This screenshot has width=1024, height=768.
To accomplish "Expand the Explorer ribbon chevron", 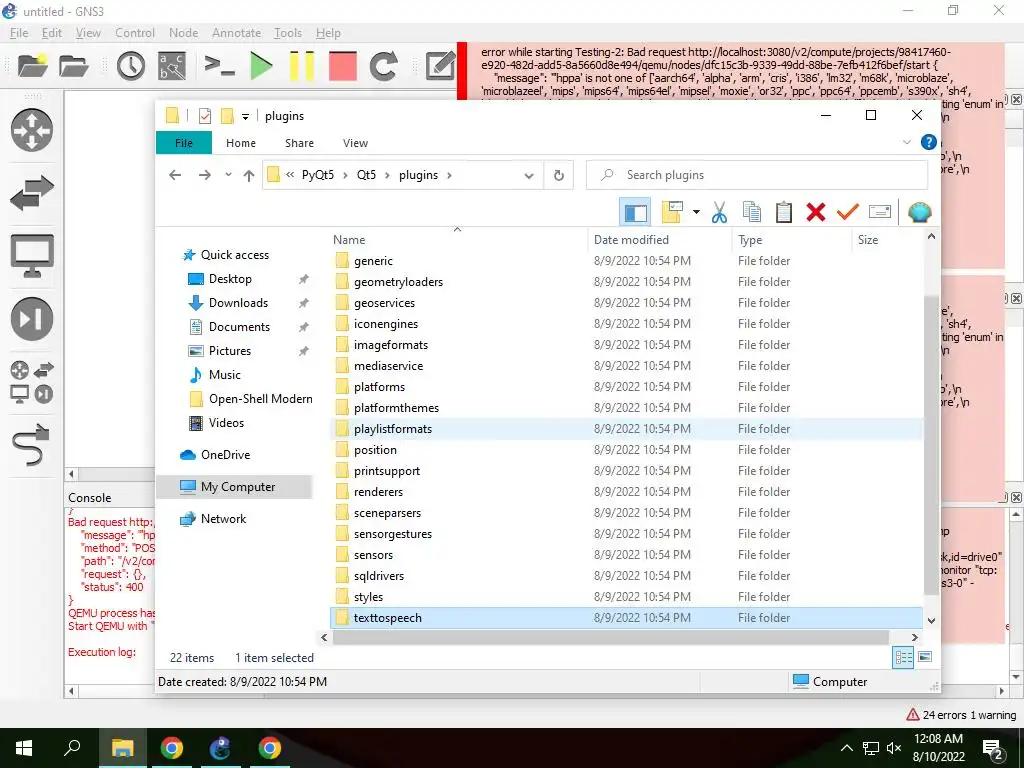I will point(906,142).
